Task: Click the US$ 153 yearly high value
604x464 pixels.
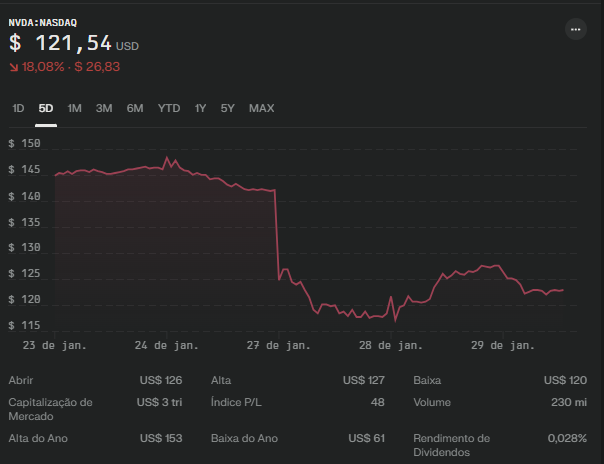Action: 161,439
